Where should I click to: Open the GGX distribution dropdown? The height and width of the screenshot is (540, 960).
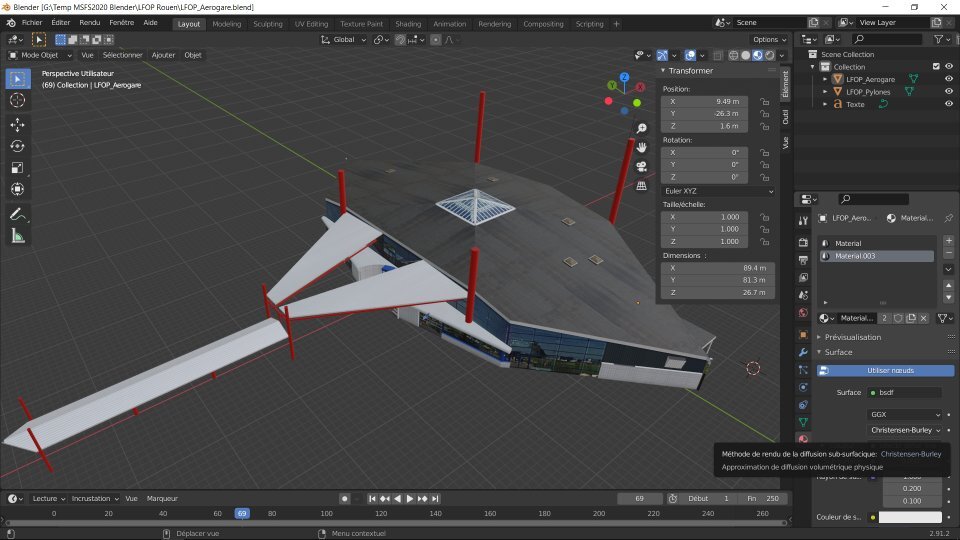point(904,414)
